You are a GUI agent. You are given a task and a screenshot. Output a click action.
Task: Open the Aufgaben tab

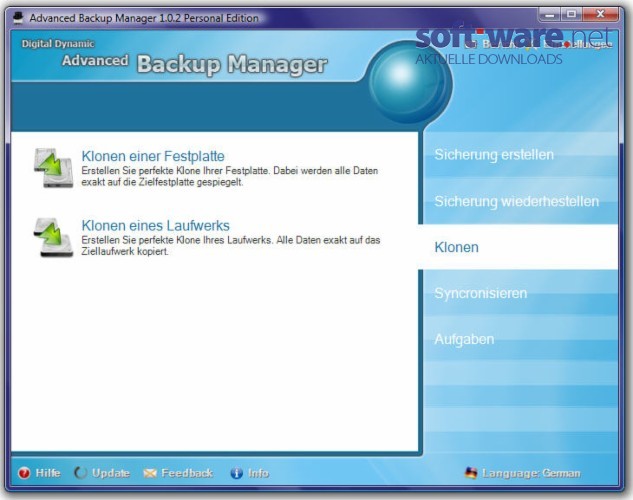point(520,339)
